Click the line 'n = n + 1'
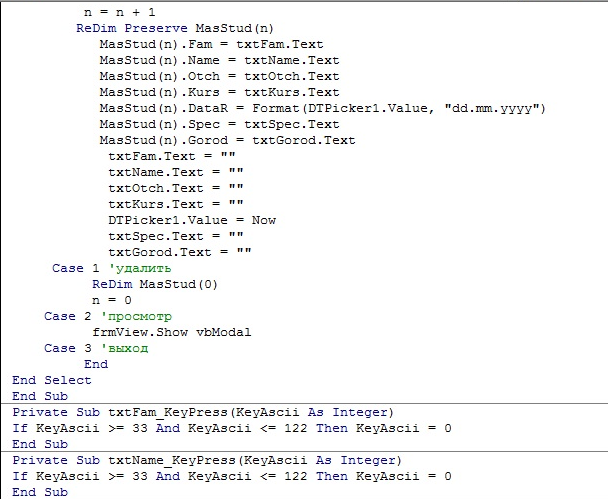This screenshot has width=608, height=499. click(x=119, y=12)
